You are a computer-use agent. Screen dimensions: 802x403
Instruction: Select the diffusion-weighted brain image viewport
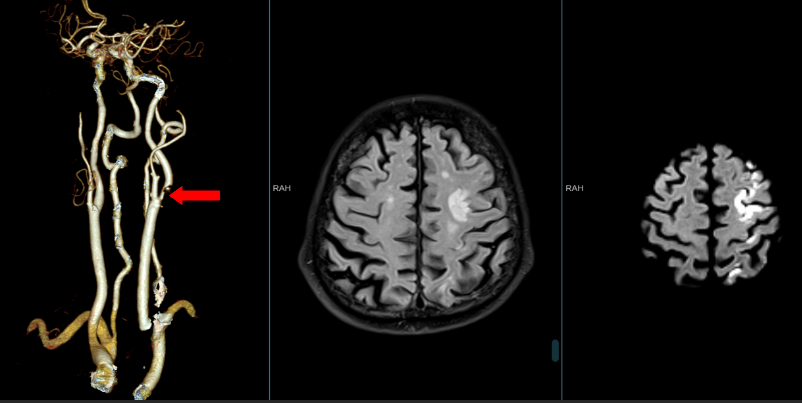(682, 200)
